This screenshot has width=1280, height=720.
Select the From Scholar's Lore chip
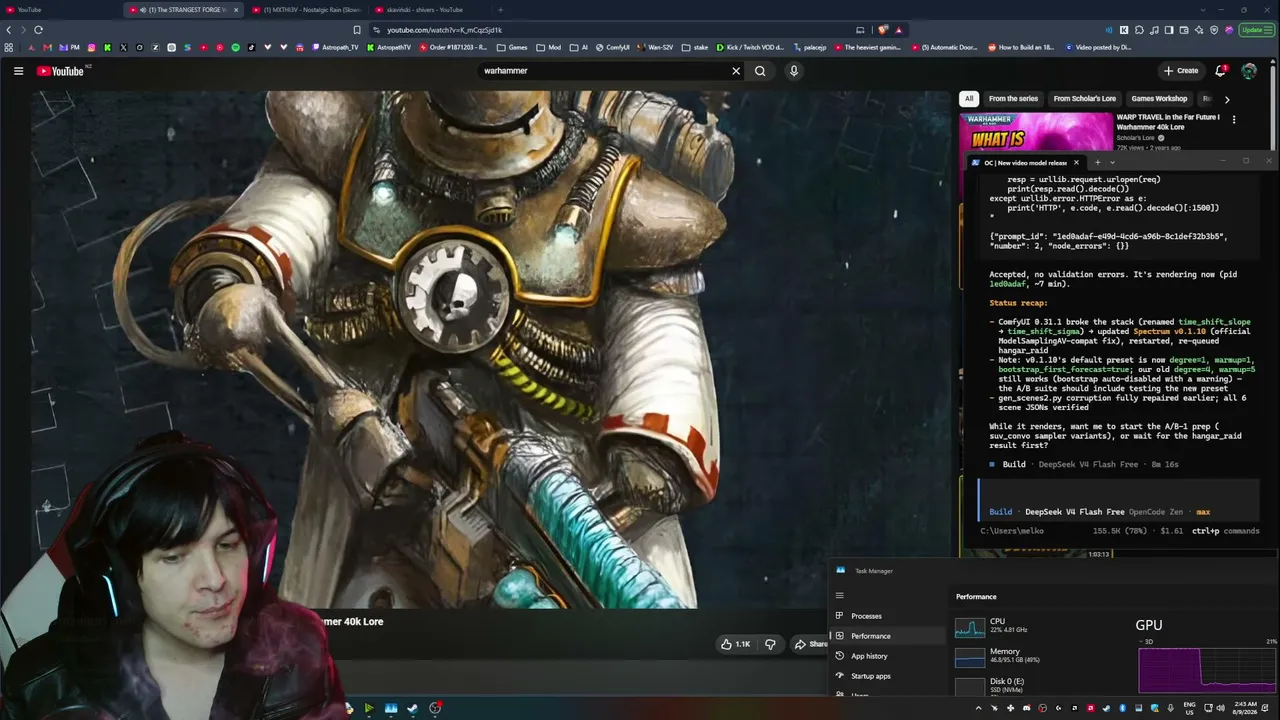coord(1084,99)
